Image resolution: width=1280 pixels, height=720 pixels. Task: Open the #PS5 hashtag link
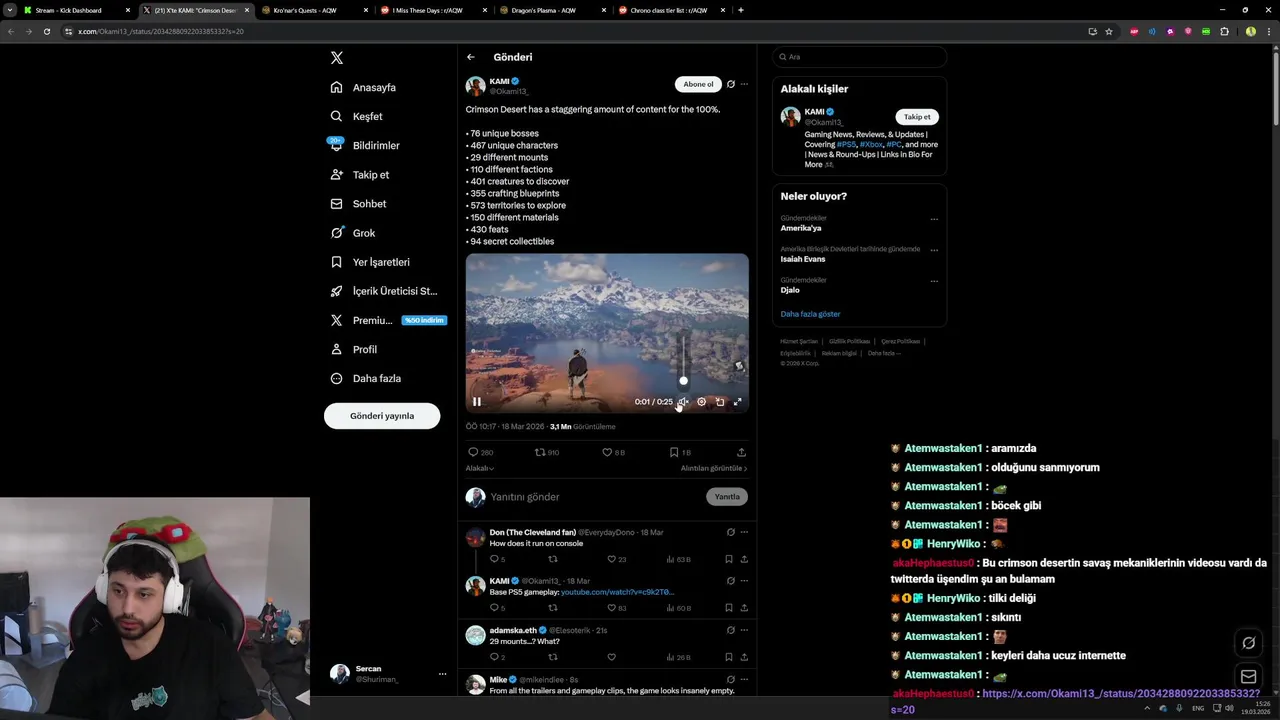(x=846, y=144)
